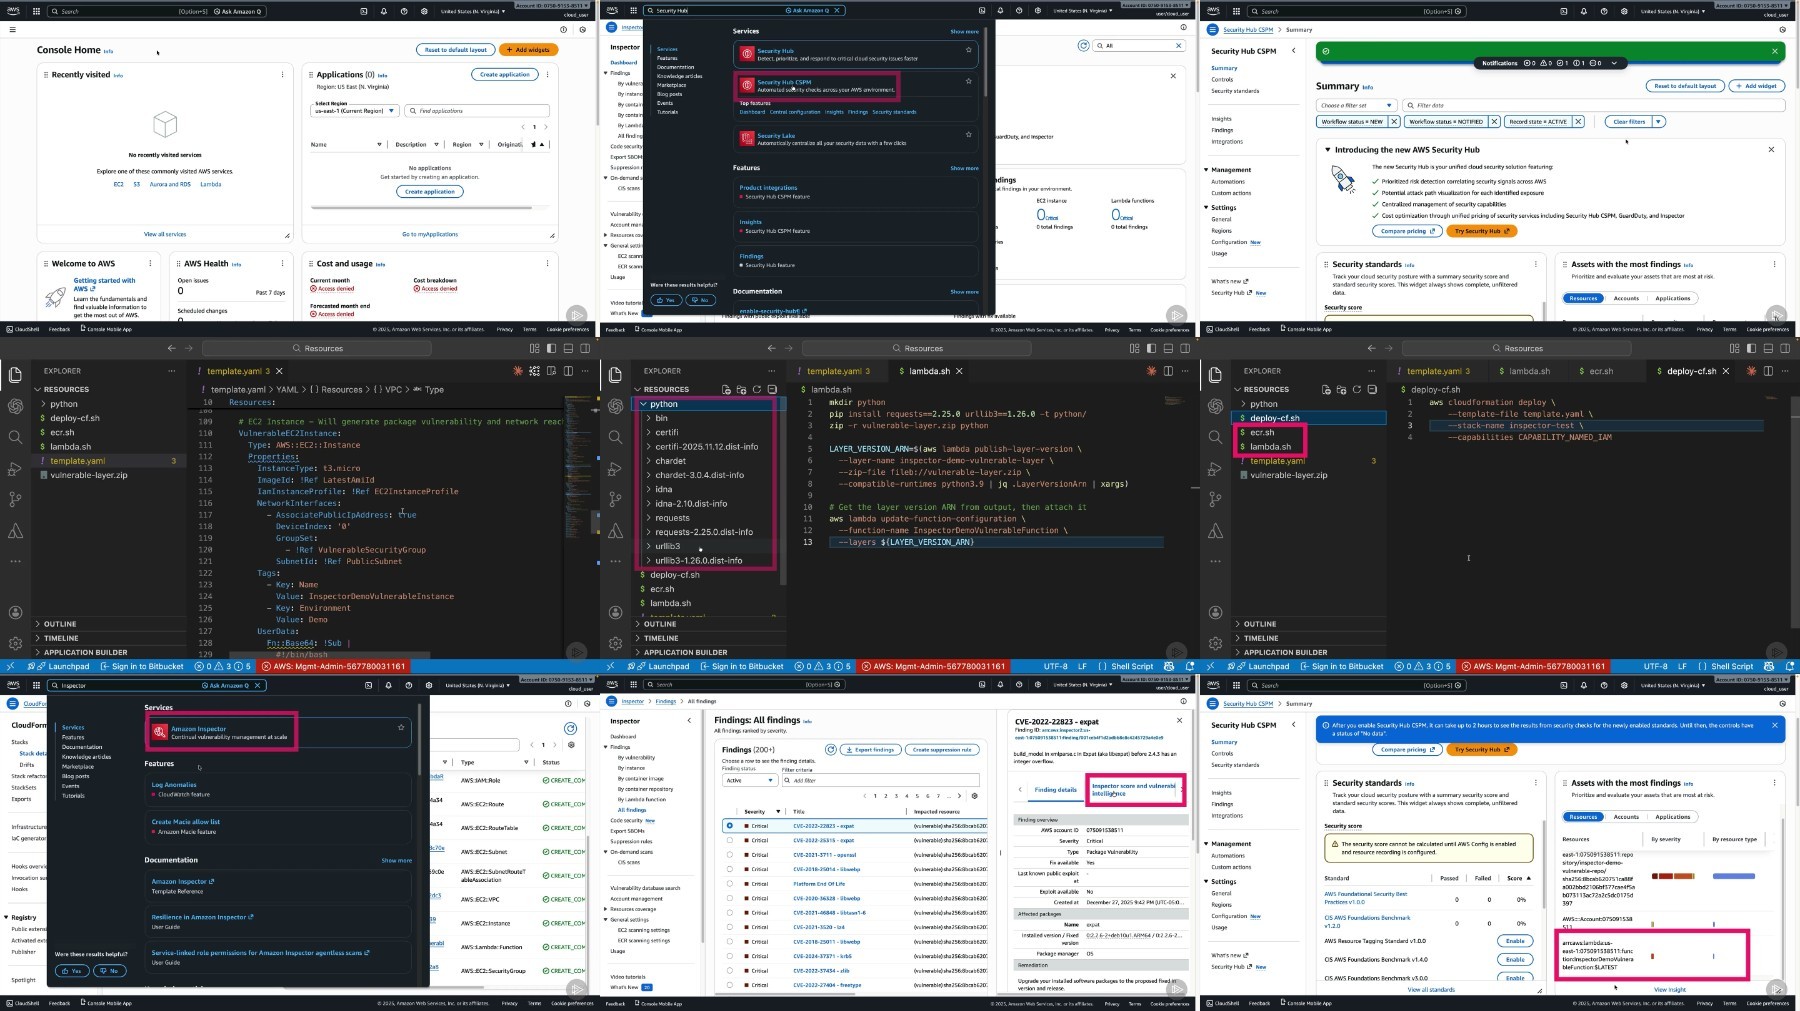The height and width of the screenshot is (1011, 1800).
Task: Open the 'Choose a filter set' dropdown
Action: click(1357, 105)
